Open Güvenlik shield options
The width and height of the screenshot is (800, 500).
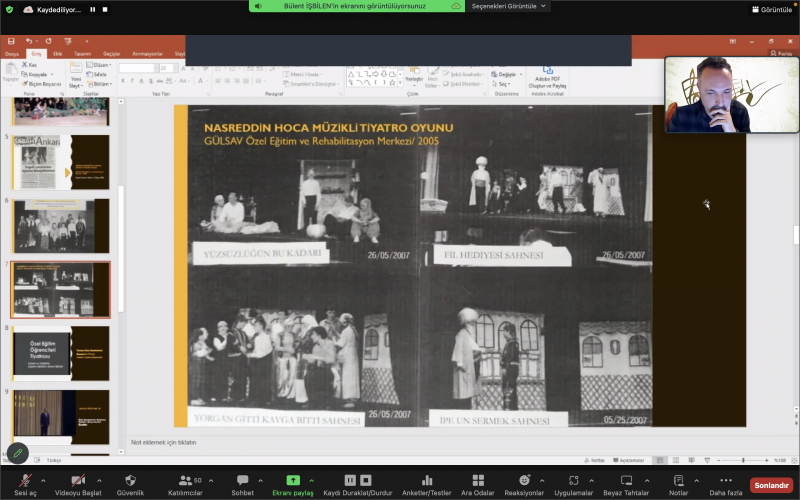pos(130,485)
